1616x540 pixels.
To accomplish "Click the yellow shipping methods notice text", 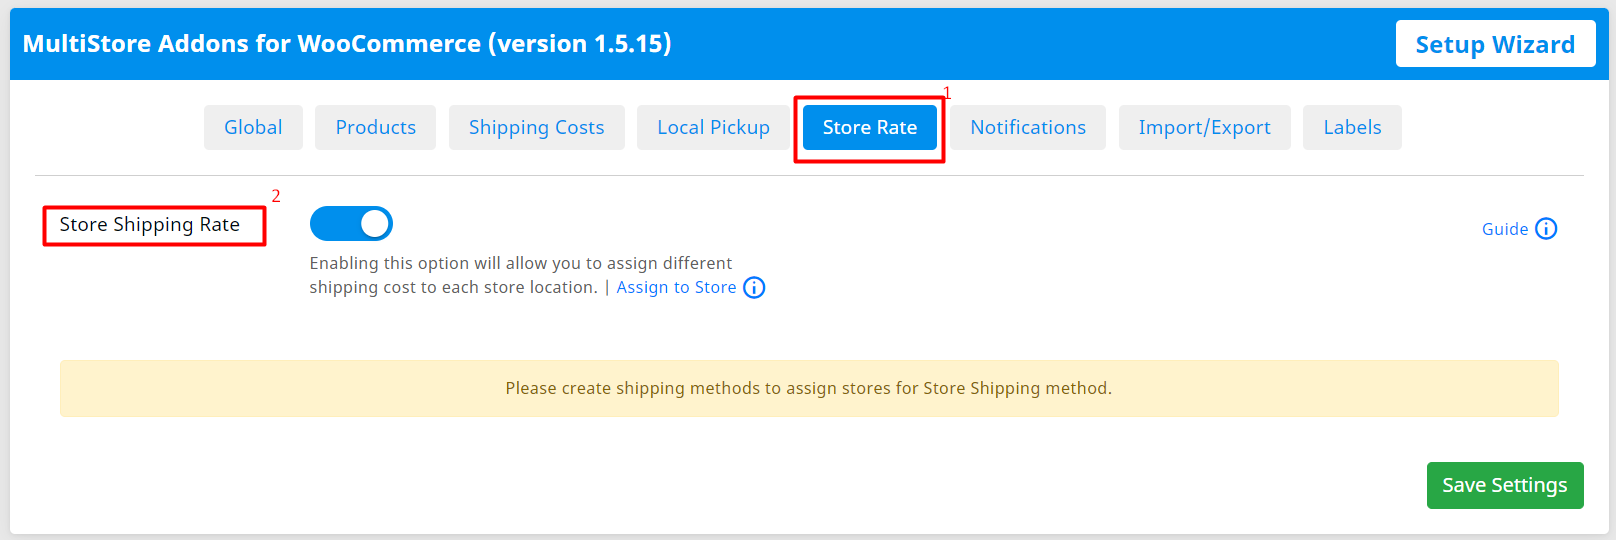I will 808,388.
